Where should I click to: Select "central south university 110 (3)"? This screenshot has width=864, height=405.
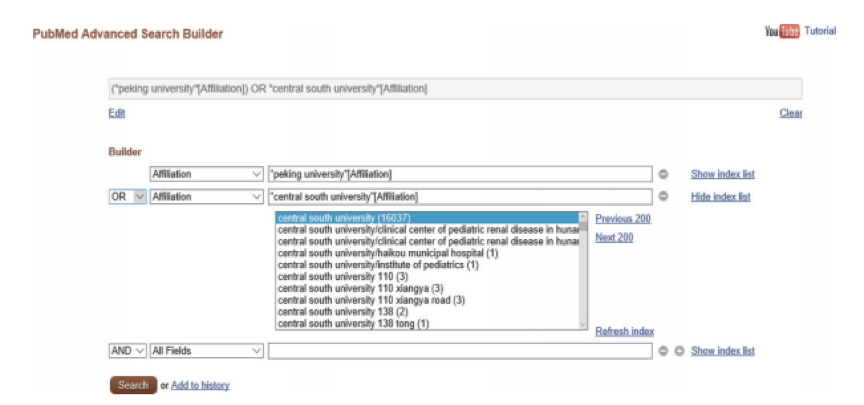tap(343, 277)
